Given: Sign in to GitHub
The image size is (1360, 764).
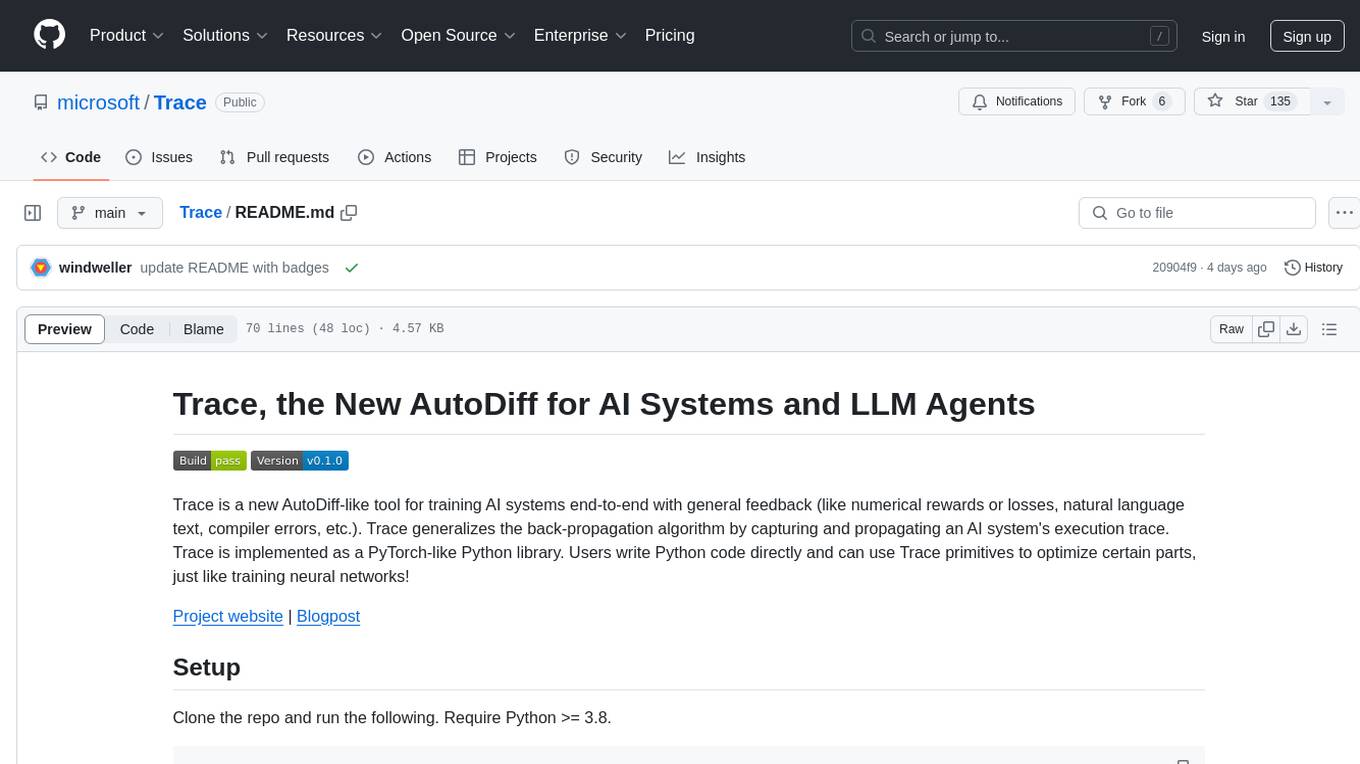Looking at the screenshot, I should pyautogui.click(x=1223, y=36).
